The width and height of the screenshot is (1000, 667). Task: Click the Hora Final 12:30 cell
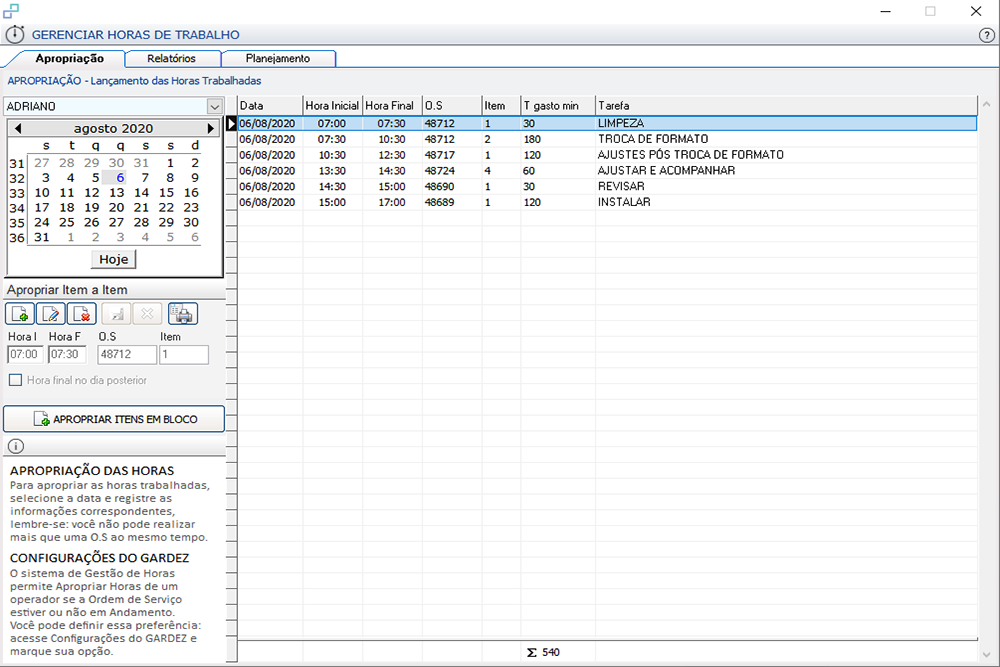[x=392, y=155]
